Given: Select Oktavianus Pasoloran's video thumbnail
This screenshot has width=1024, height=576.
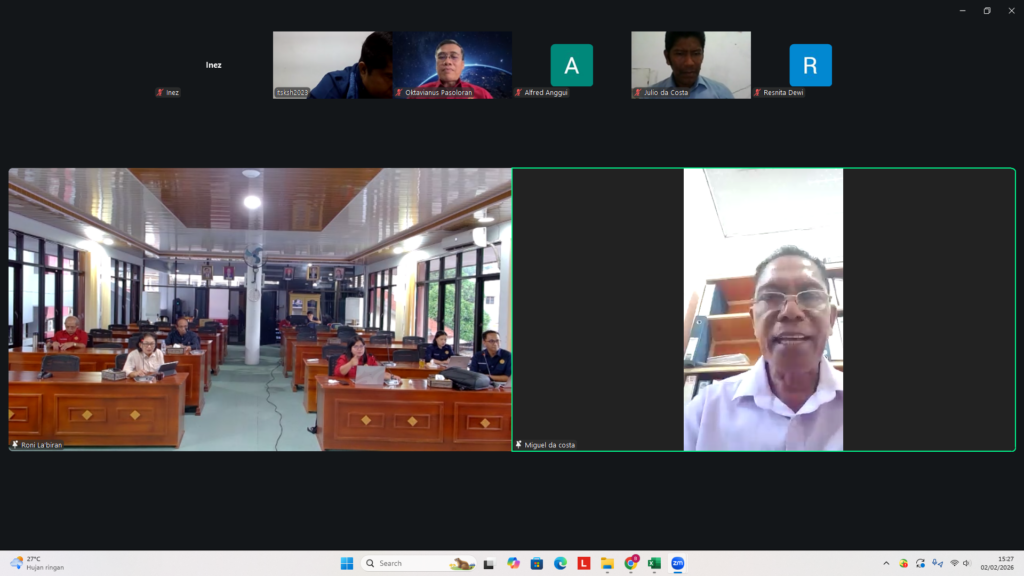Looking at the screenshot, I should coord(452,65).
